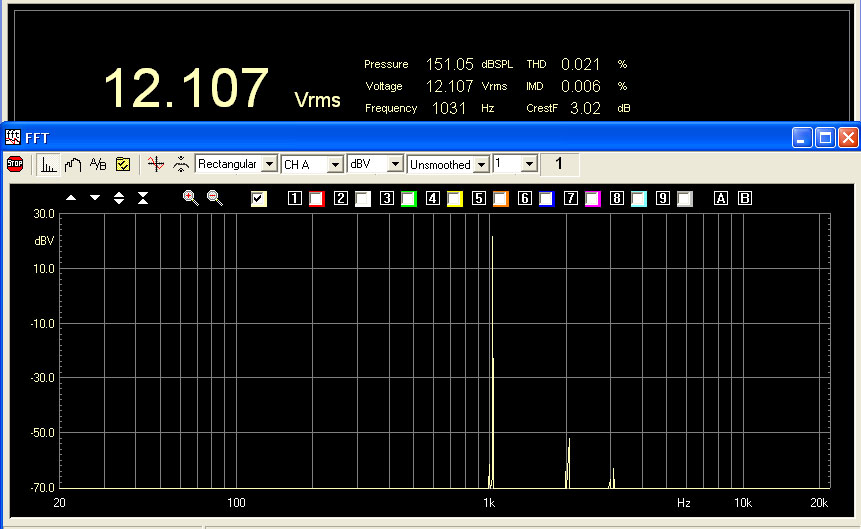
Task: Select the spectrum bar graph display icon
Action: [48, 164]
